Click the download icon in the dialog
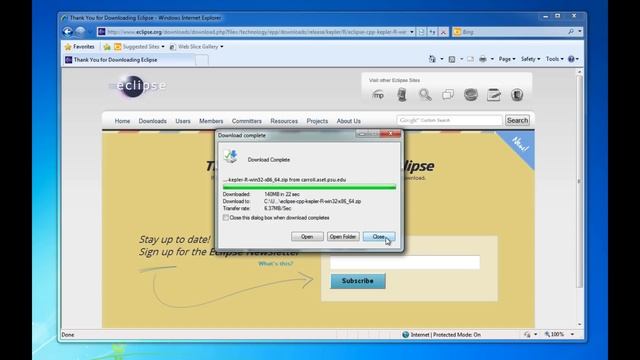The width and height of the screenshot is (640, 360). (x=231, y=156)
